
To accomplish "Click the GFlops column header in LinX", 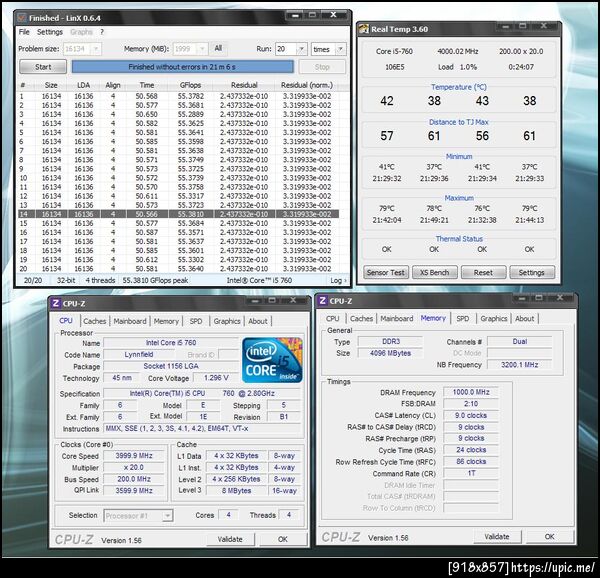I will coord(190,85).
